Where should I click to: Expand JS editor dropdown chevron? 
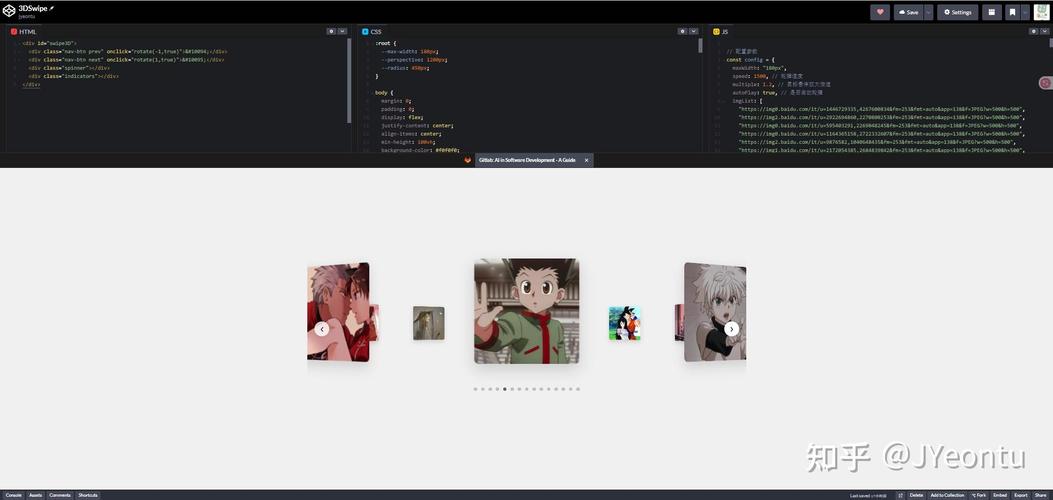(x=1046, y=31)
